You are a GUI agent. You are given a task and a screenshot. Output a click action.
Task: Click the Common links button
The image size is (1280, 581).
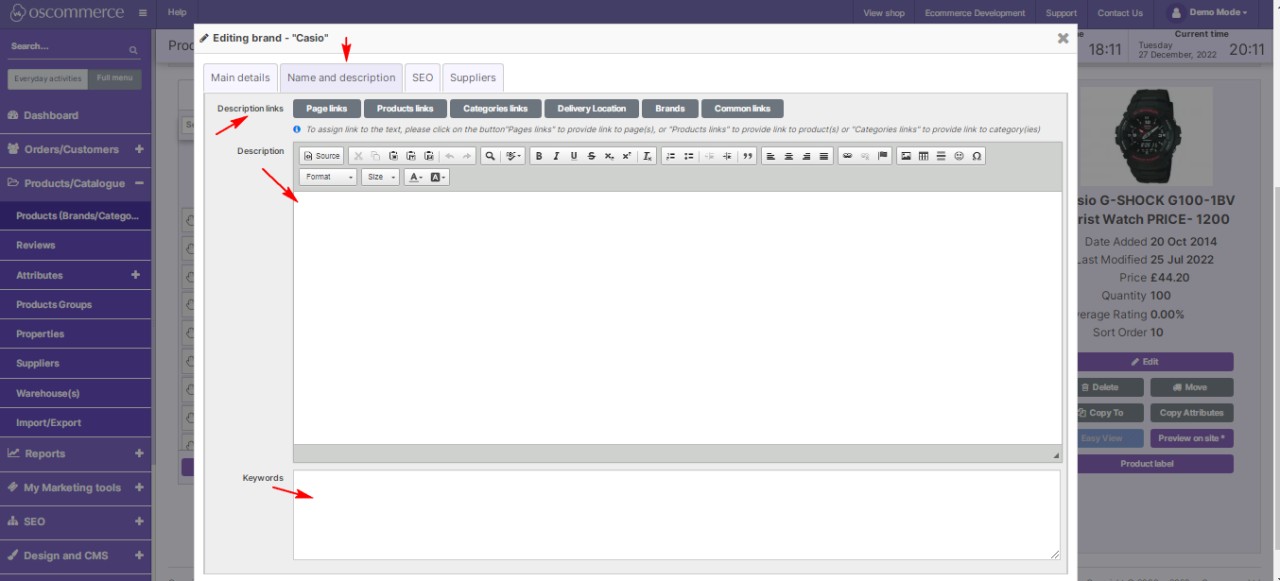click(742, 109)
